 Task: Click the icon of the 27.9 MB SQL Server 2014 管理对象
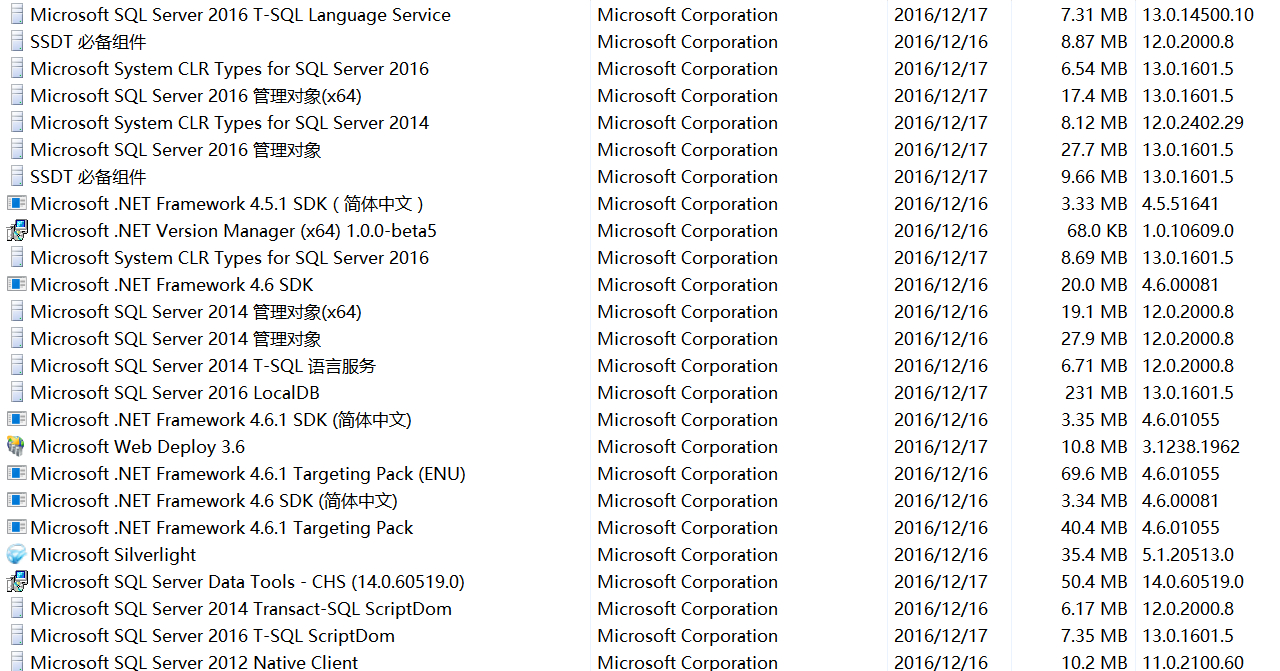16,338
